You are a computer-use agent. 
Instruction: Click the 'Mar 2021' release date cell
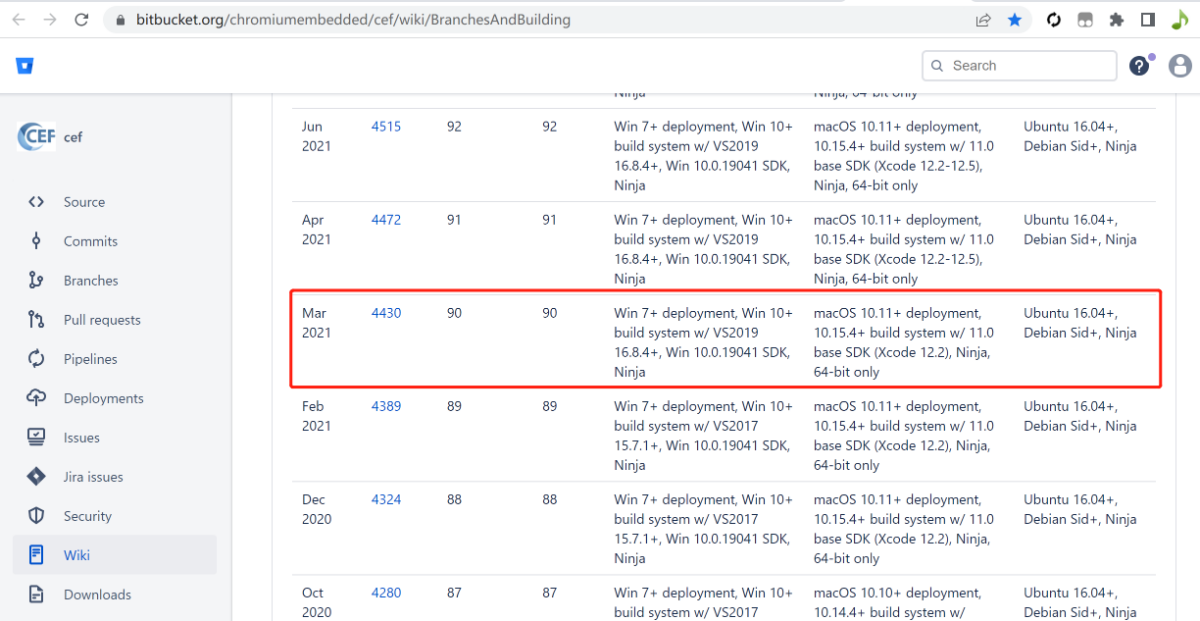coord(317,323)
